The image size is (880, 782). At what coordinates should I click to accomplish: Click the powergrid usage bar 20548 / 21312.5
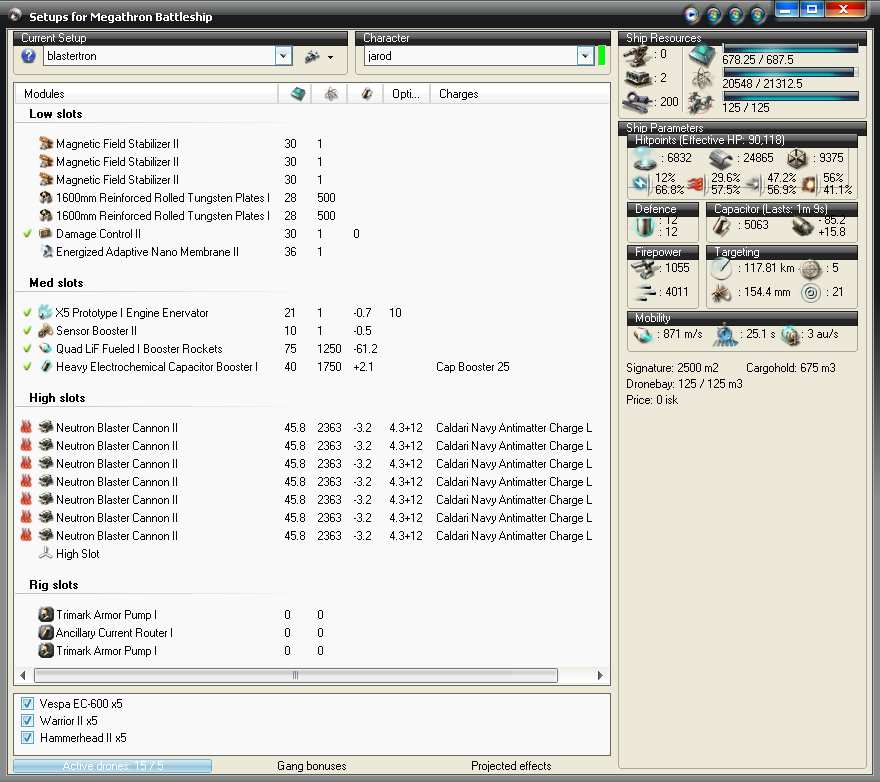click(x=791, y=72)
